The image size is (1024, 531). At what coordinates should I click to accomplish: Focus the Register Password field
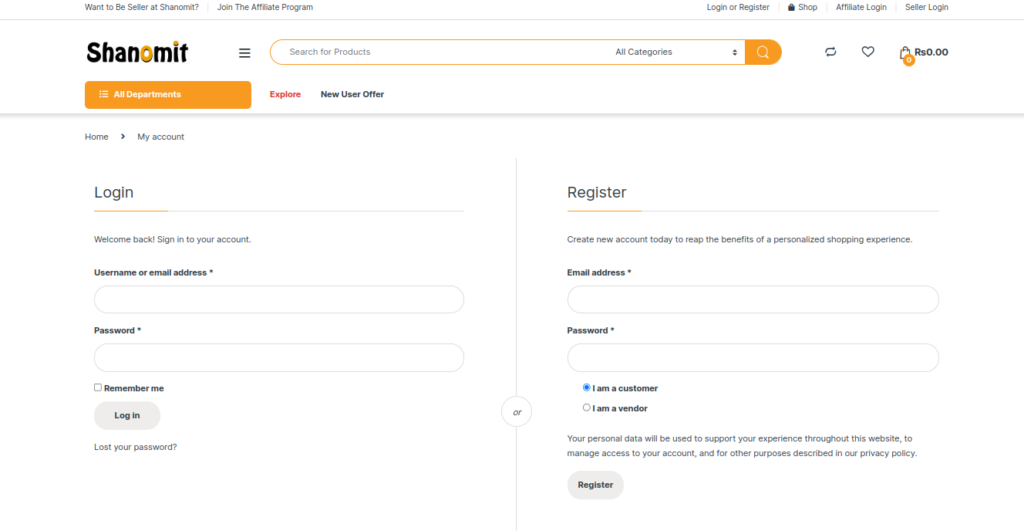[753, 358]
